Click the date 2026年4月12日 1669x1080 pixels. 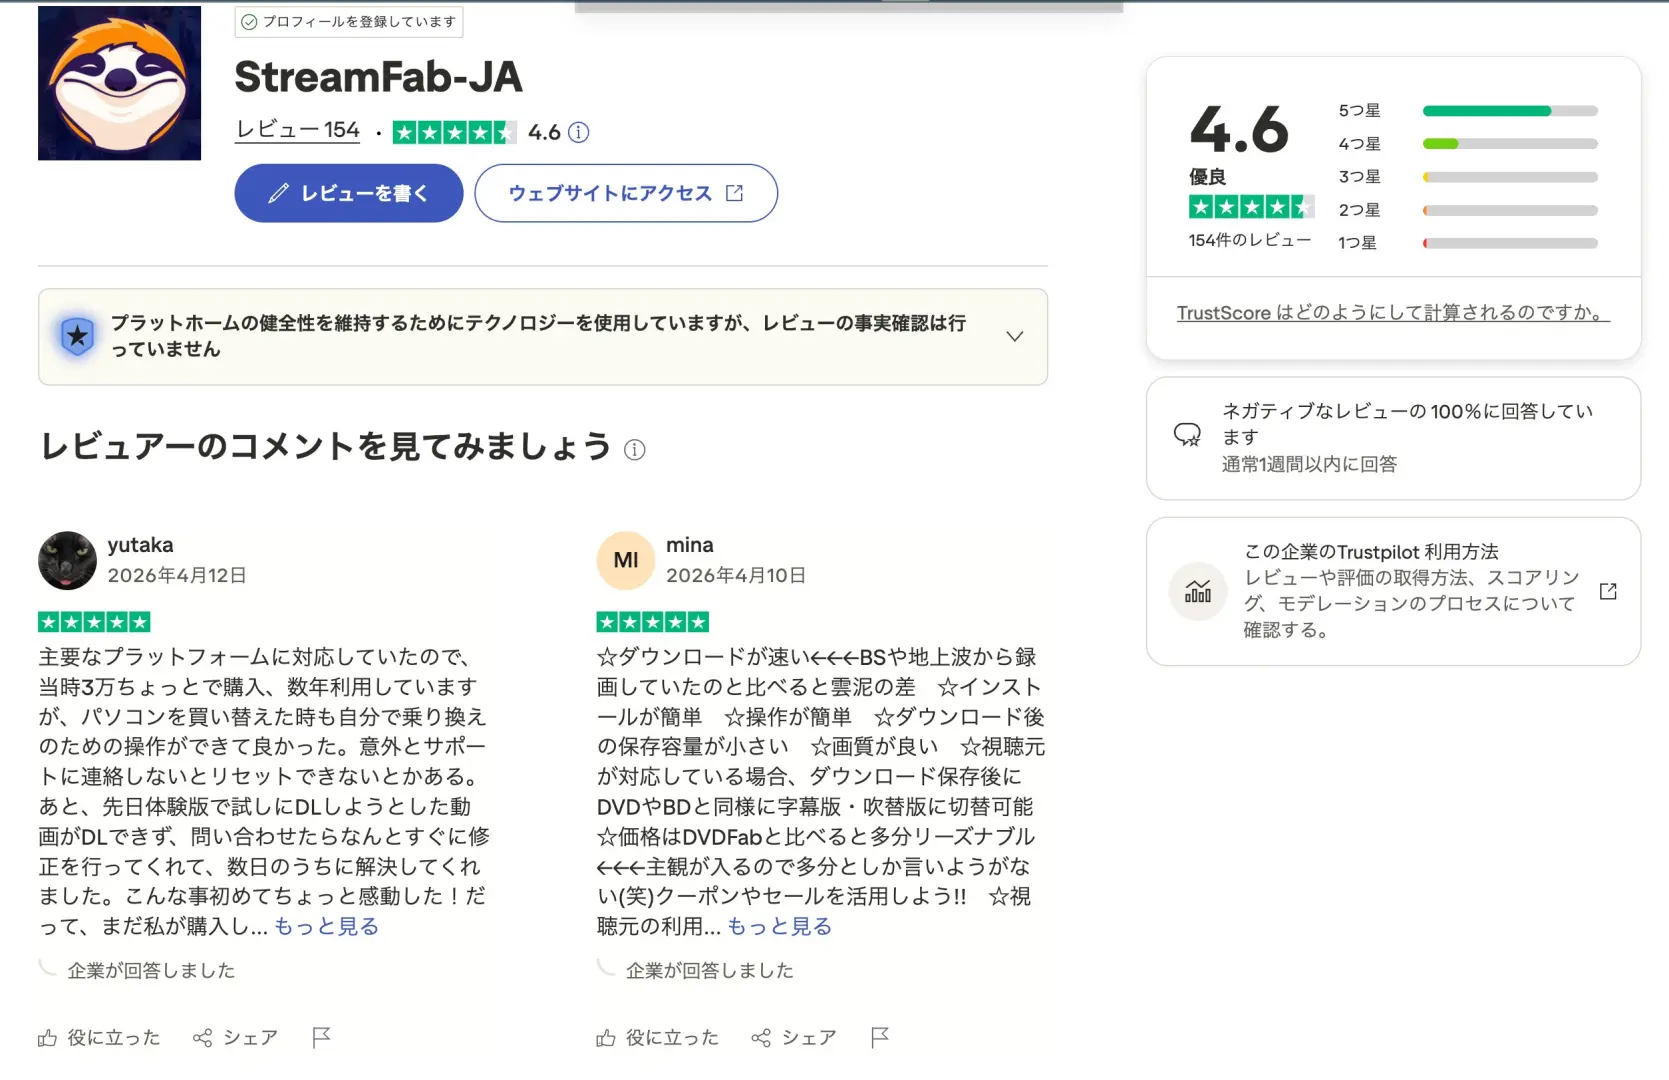[177, 575]
